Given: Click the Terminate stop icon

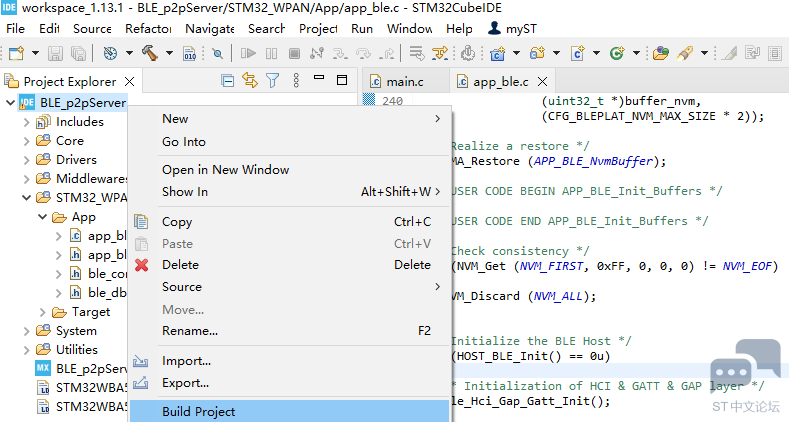Looking at the screenshot, I should [x=294, y=53].
